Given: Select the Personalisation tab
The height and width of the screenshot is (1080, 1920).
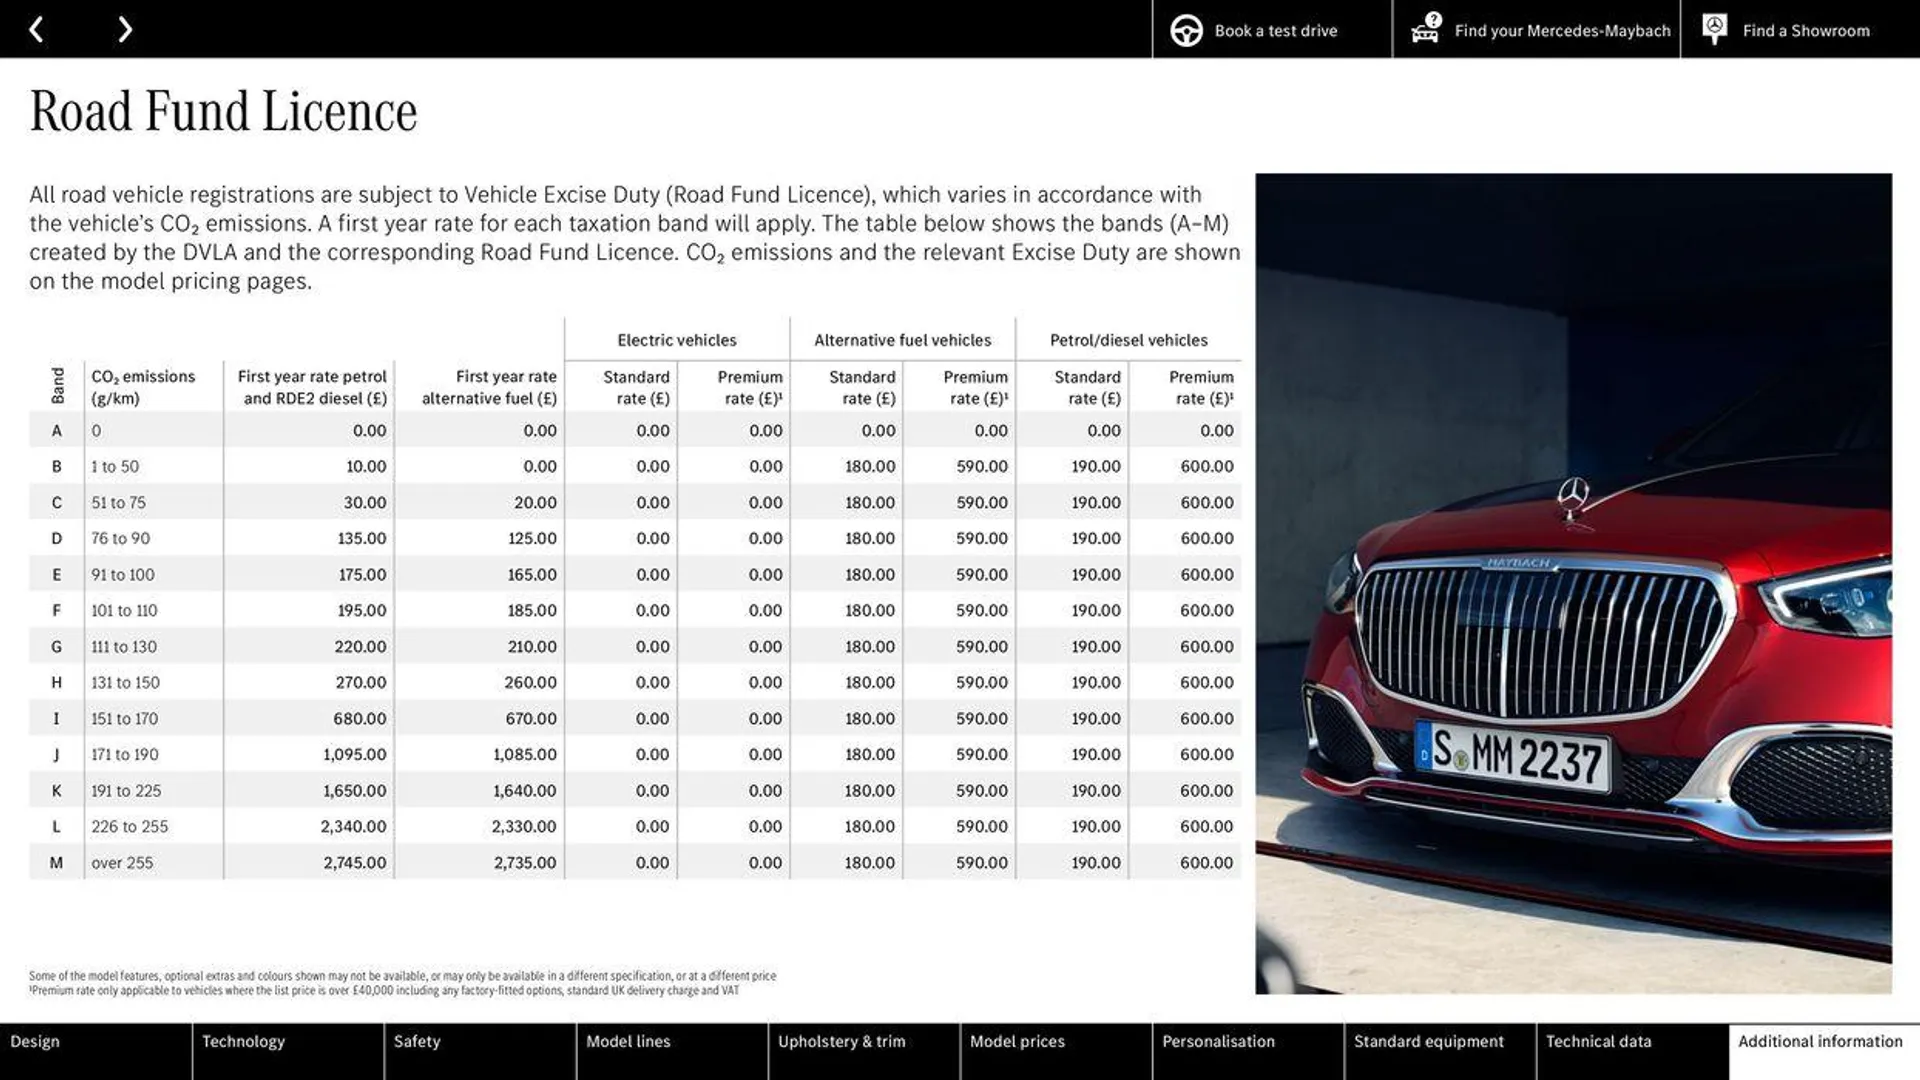Looking at the screenshot, I should [x=1247, y=1051].
